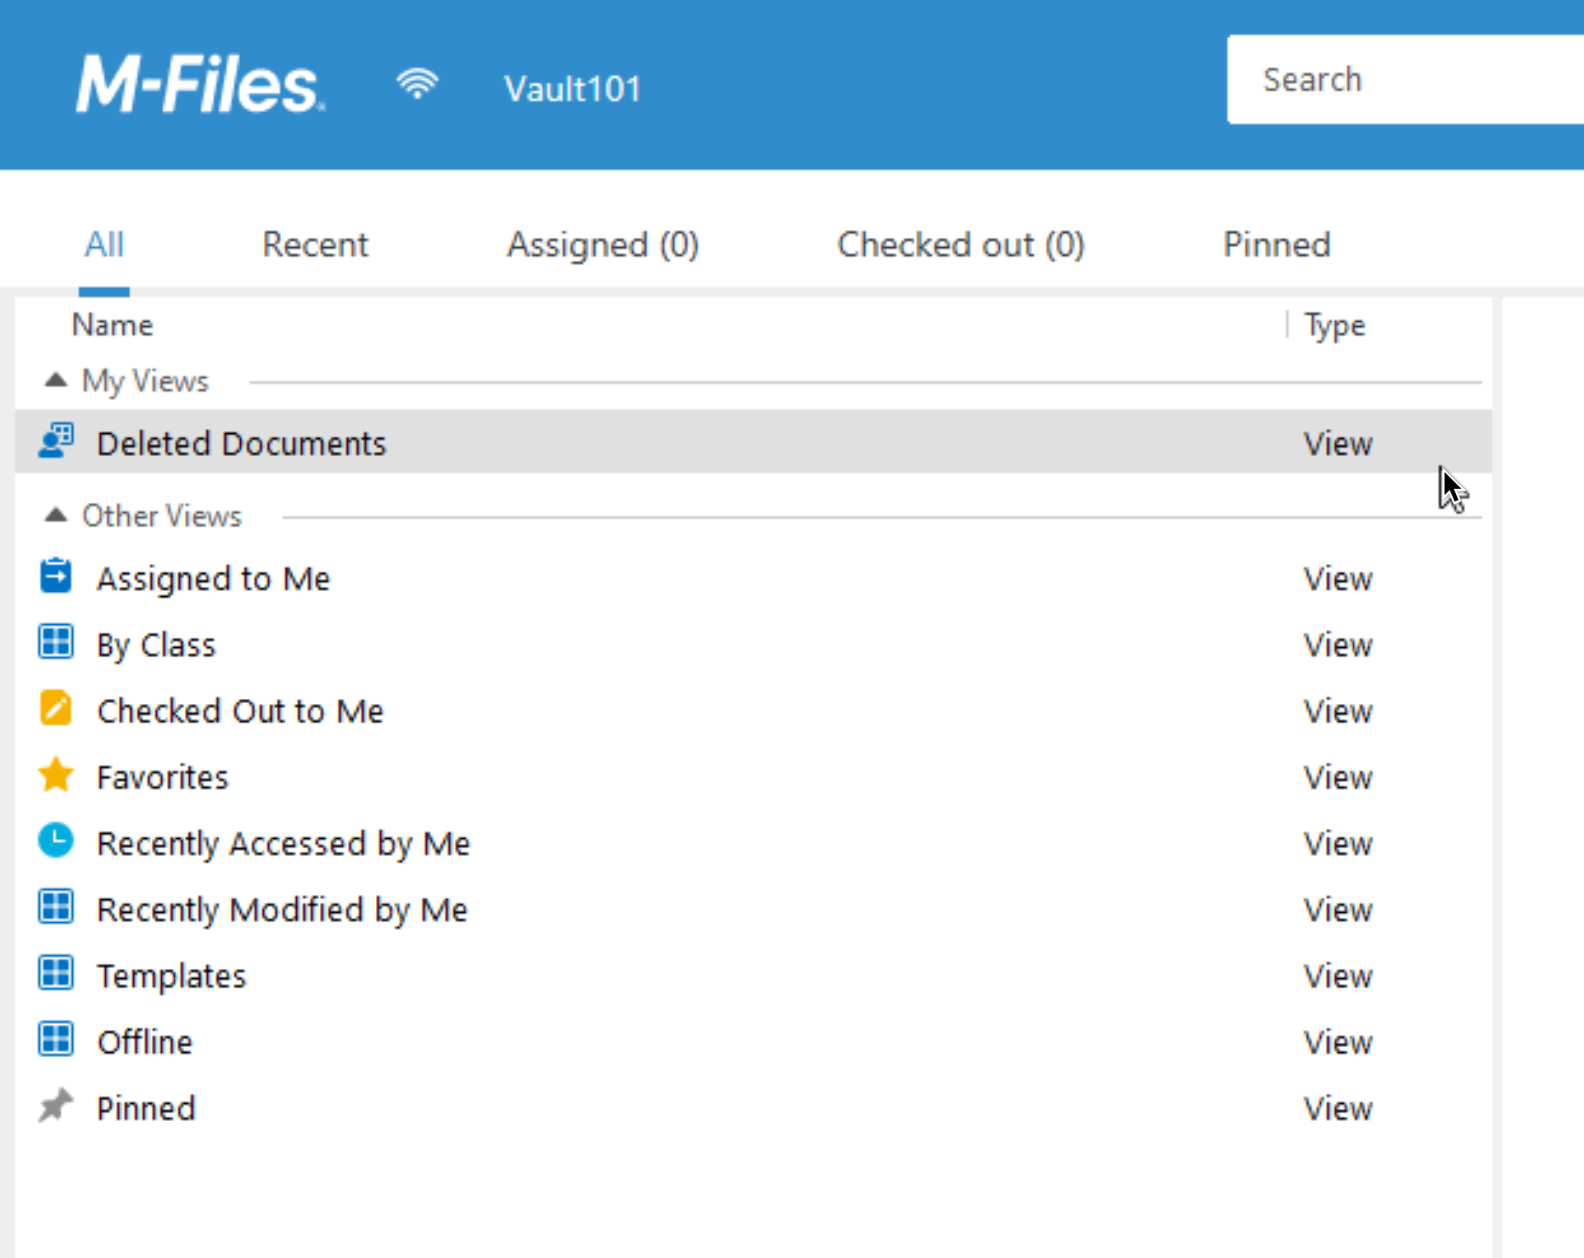Click the Vault101 vault name
Screen dimensions: 1584x1258
572,89
